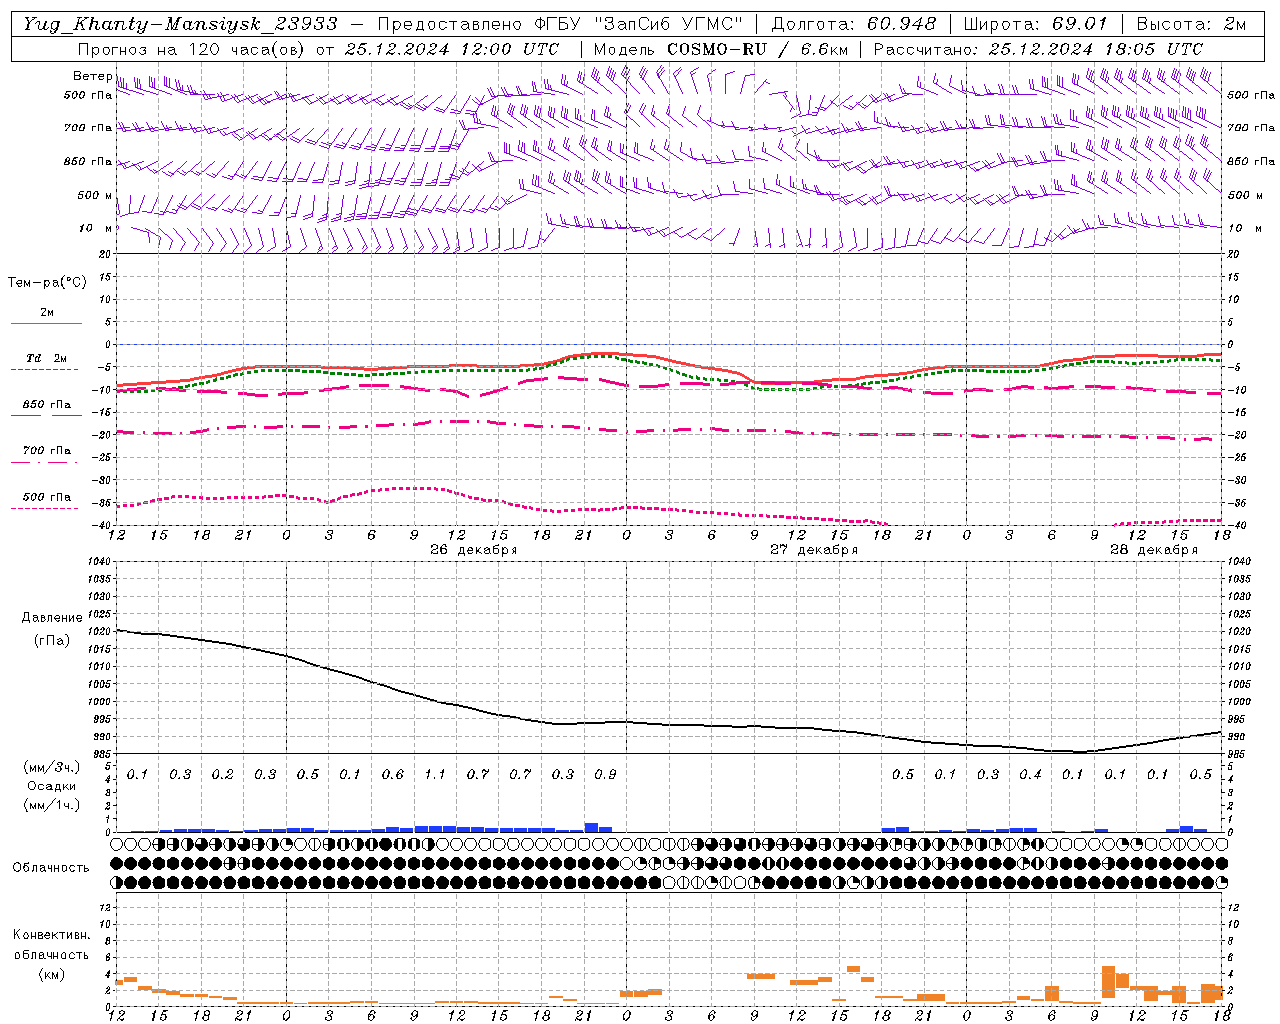Click the Осадки precipitation panel label

pos(52,786)
